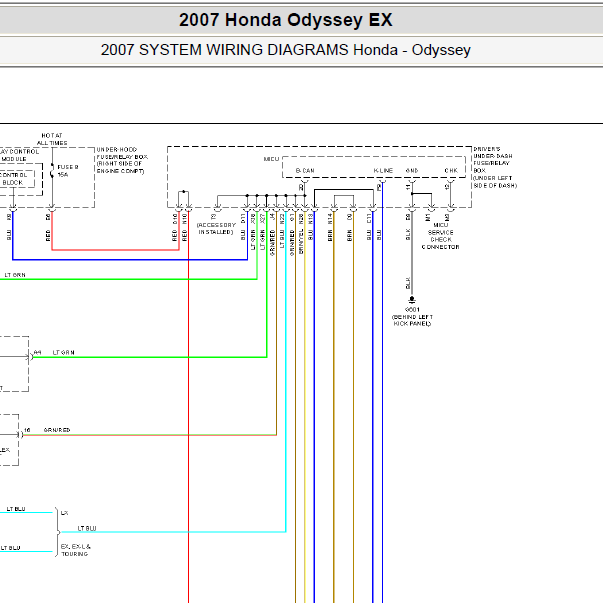Click the 'SYSTEM WIRING DIAGRAMS Honda - Odyssey' subtitle

305,50
